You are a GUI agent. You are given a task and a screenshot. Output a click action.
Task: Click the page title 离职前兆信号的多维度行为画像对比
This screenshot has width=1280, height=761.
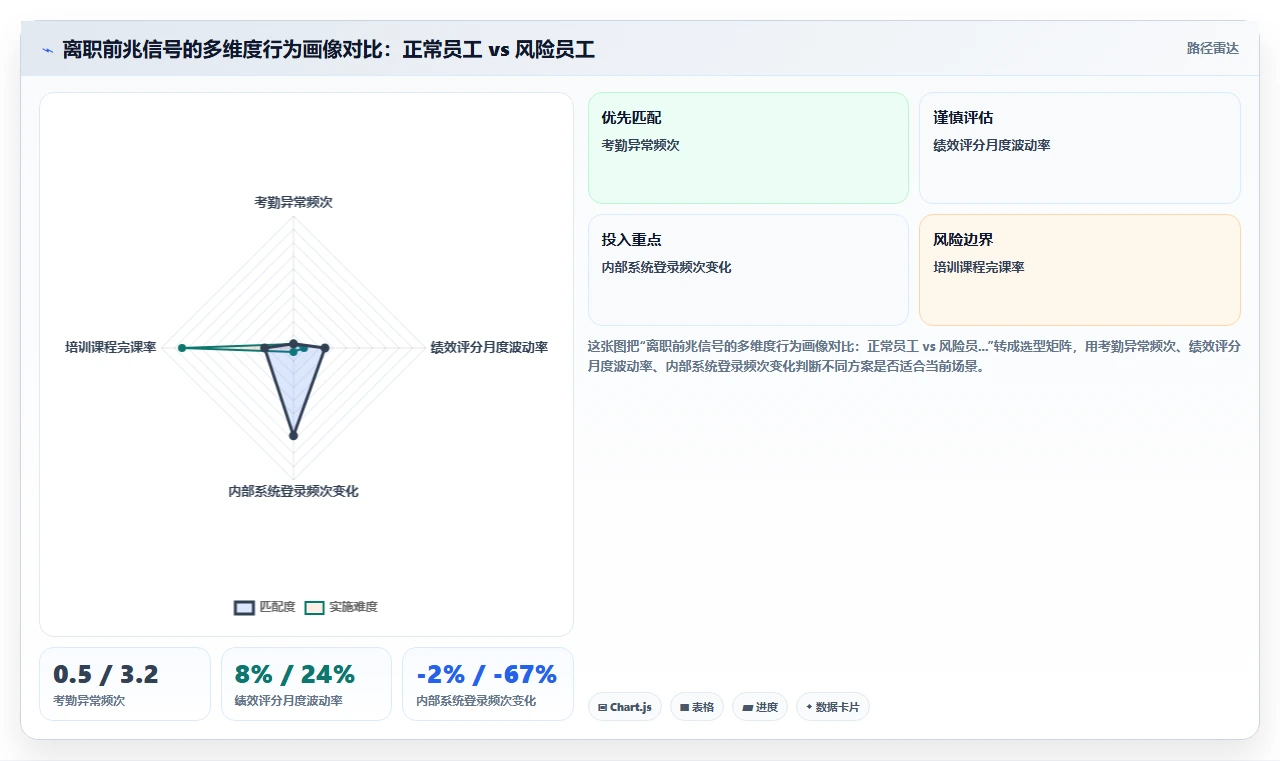coord(328,49)
